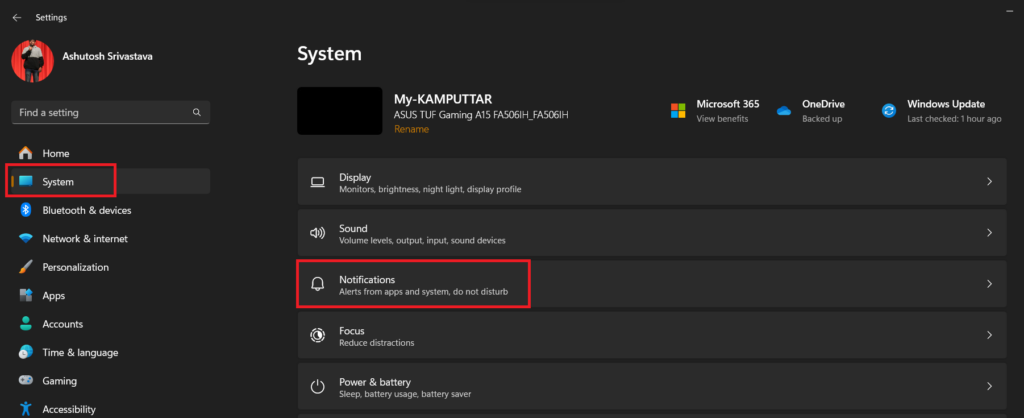1024x418 pixels.
Task: Open Focus settings via its chevron
Action: point(989,335)
